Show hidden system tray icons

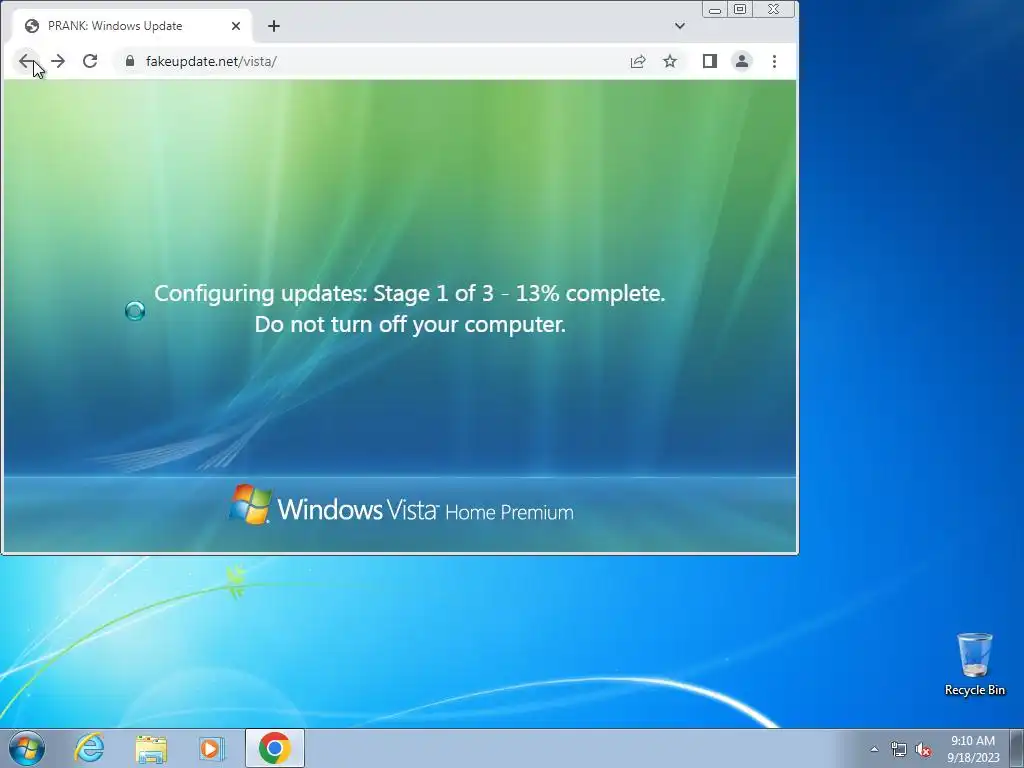[874, 749]
